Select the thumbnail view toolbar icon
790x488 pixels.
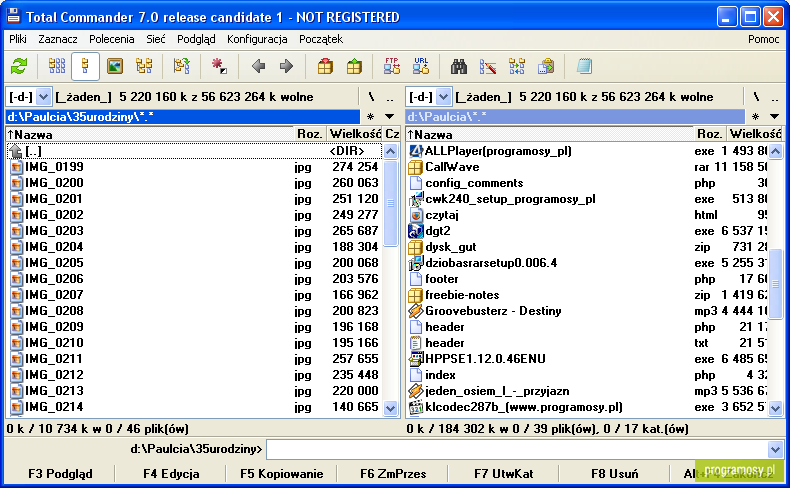pos(115,66)
